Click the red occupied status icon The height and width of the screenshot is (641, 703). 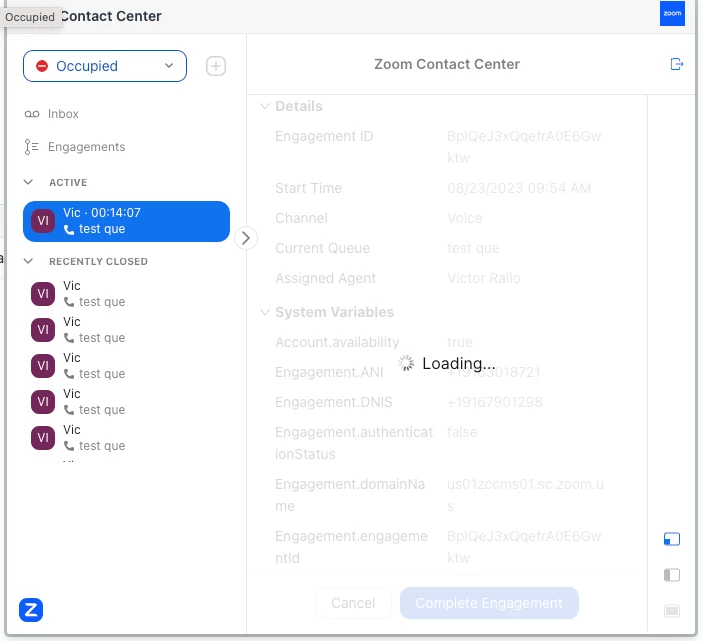click(x=42, y=66)
